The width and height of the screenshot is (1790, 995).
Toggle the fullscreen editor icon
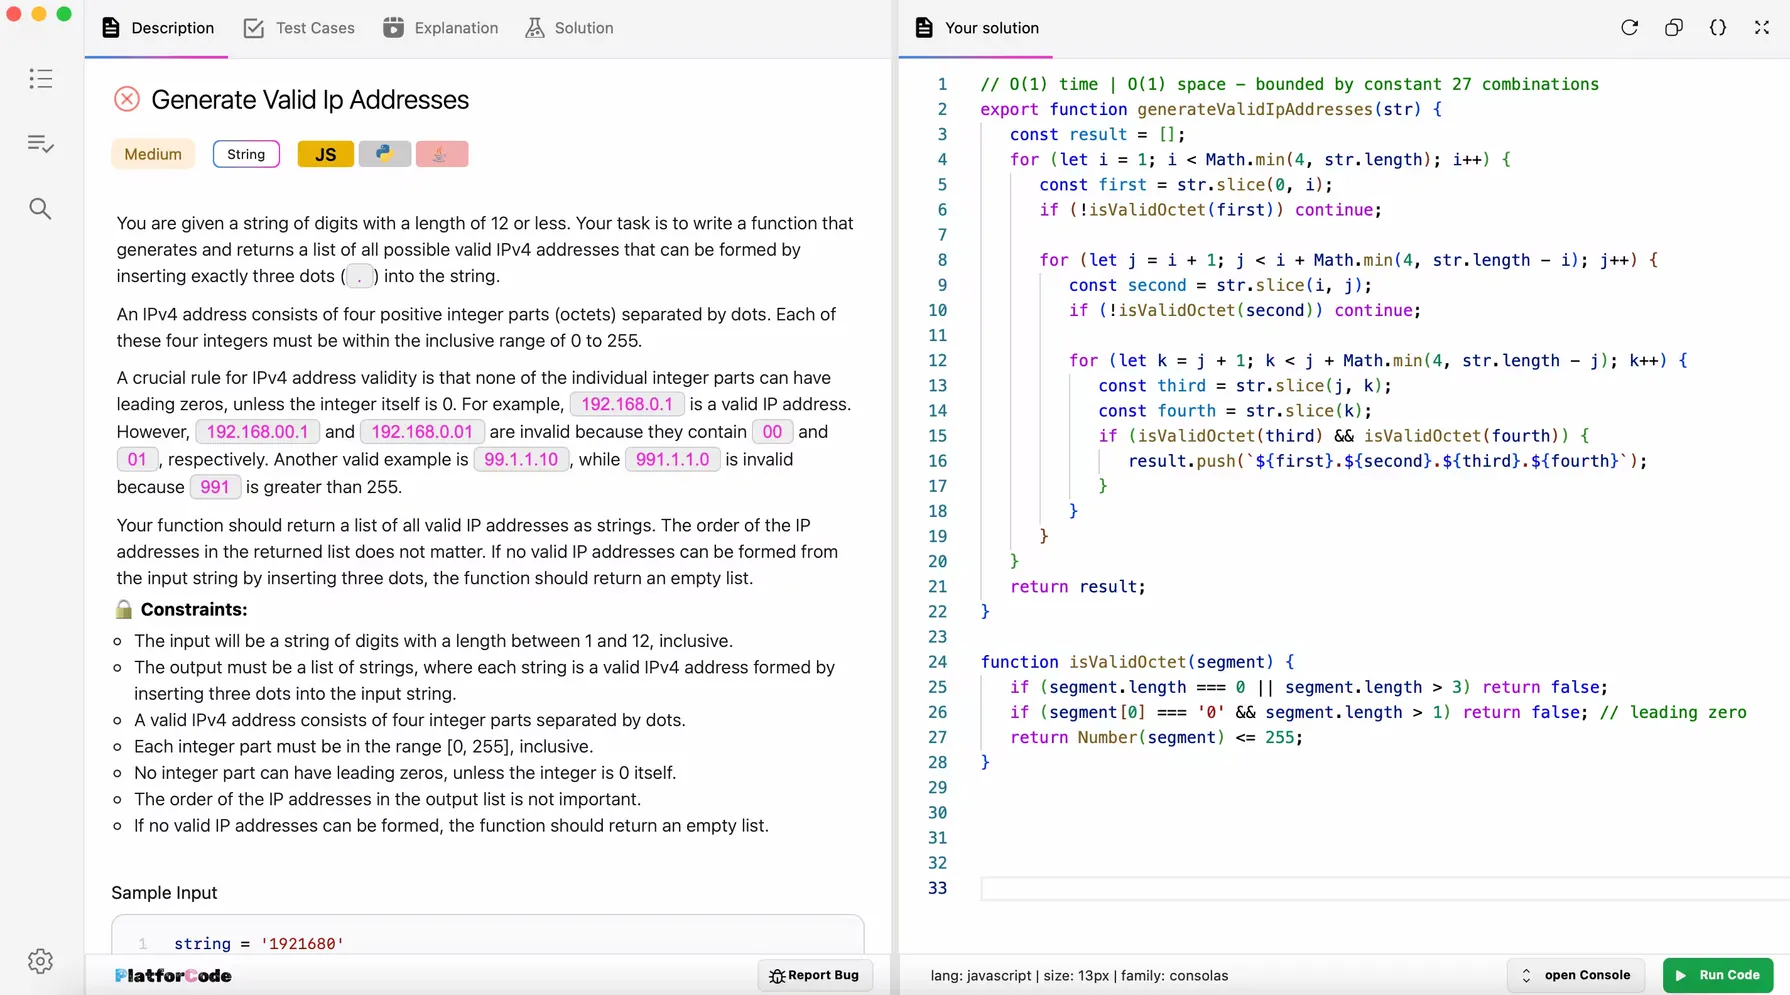click(x=1761, y=27)
